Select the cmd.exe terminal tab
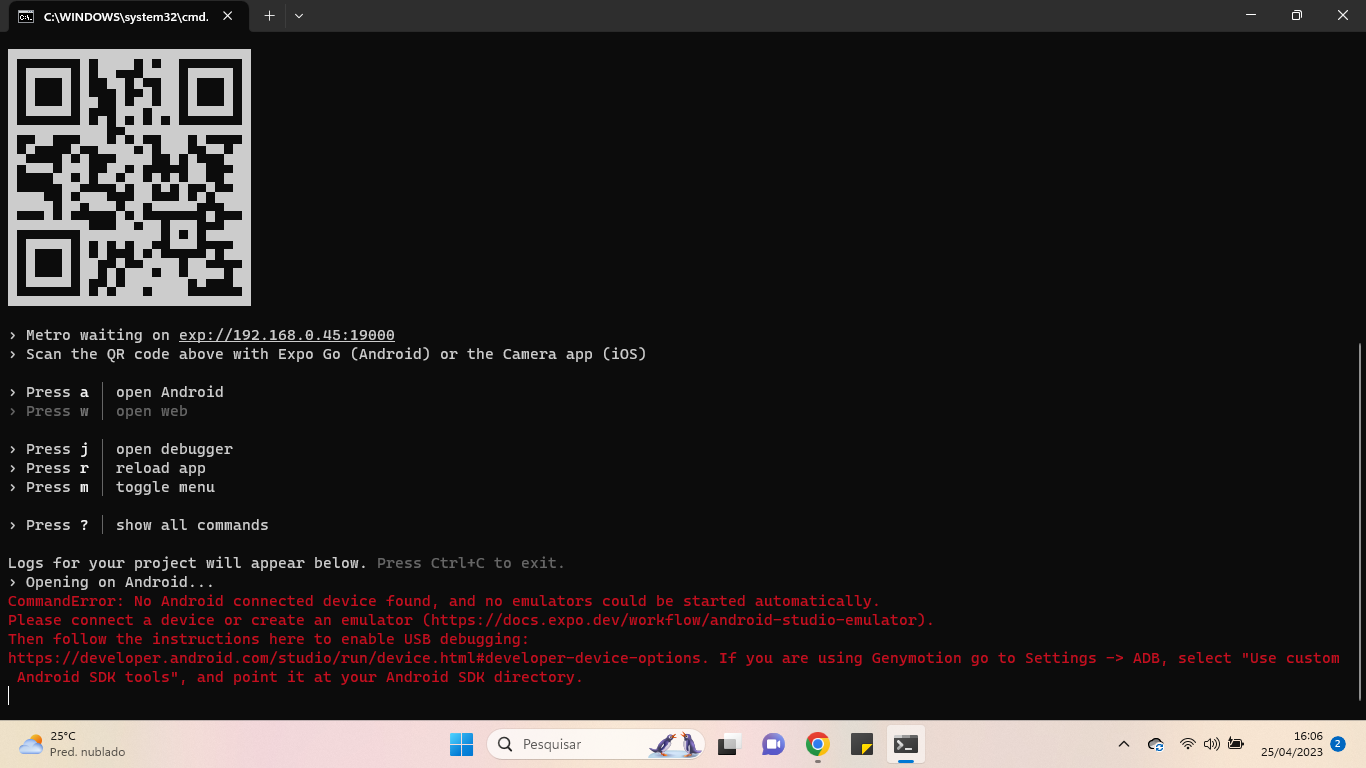 128,16
